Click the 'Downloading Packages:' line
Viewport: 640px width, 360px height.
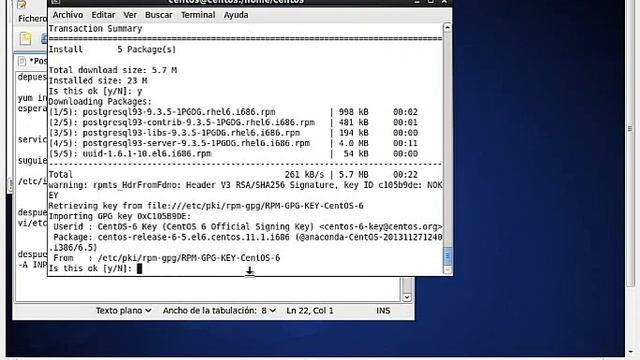coord(100,102)
